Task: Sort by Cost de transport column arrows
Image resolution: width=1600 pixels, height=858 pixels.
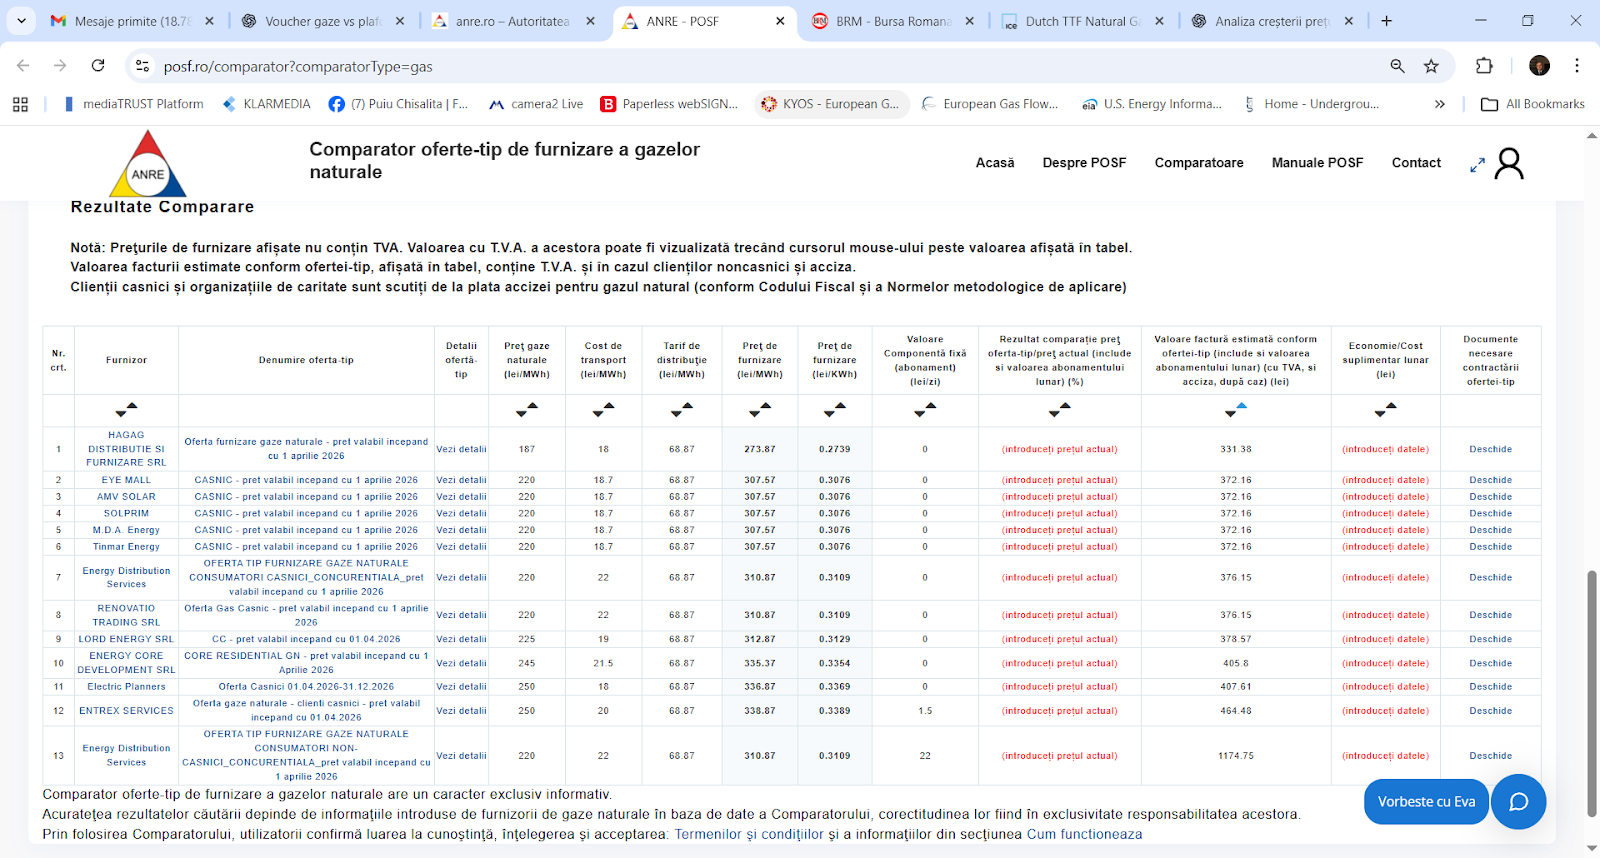Action: pos(603,410)
